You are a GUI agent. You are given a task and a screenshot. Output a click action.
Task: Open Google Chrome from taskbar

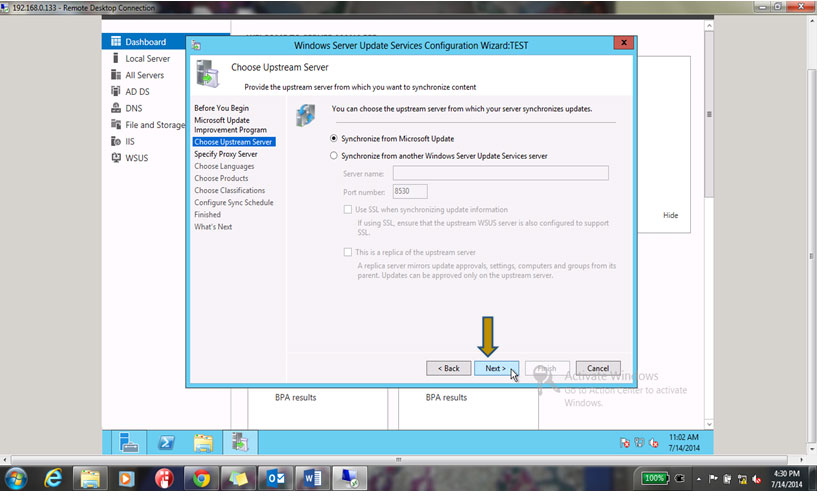(201, 479)
